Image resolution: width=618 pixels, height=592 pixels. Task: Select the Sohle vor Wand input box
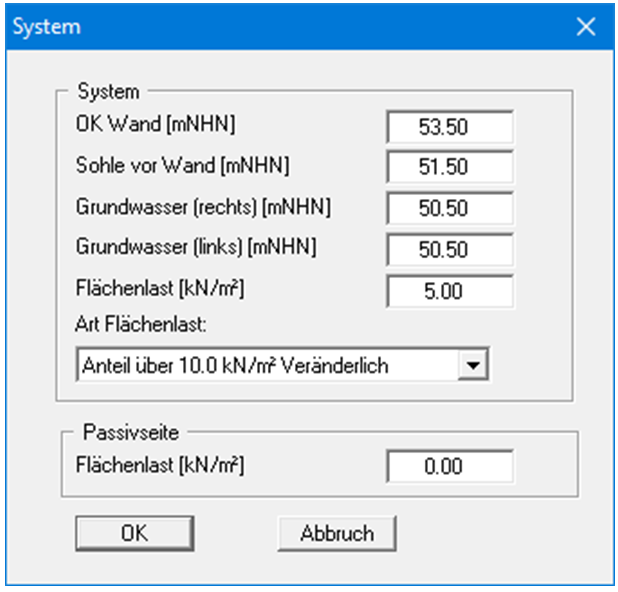pyautogui.click(x=449, y=168)
